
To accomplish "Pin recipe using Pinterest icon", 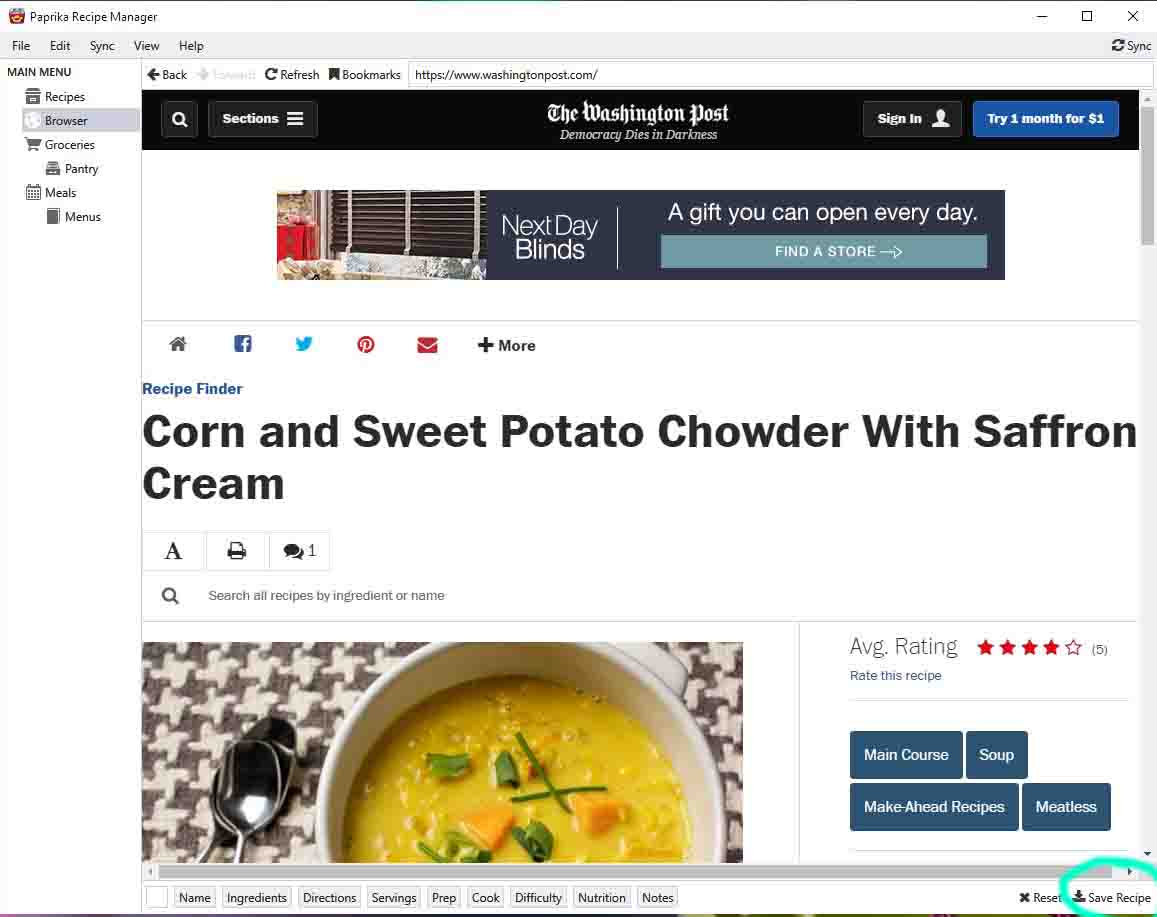I will [365, 345].
